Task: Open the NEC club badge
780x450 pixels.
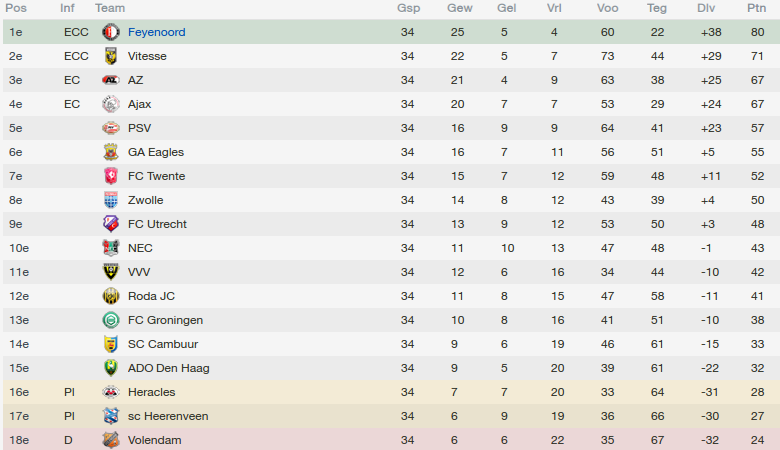Action: [110, 248]
